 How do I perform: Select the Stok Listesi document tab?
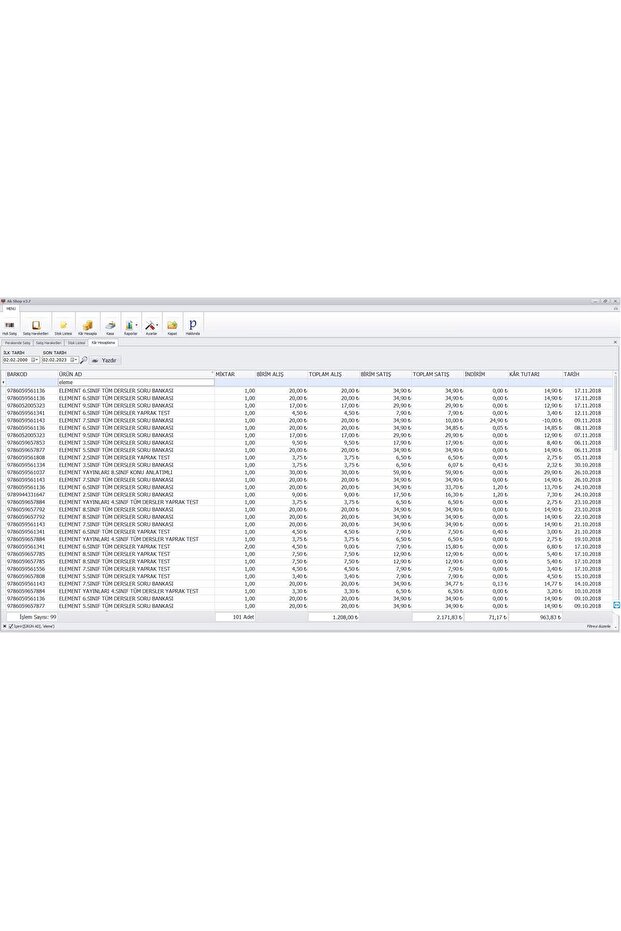pos(76,342)
